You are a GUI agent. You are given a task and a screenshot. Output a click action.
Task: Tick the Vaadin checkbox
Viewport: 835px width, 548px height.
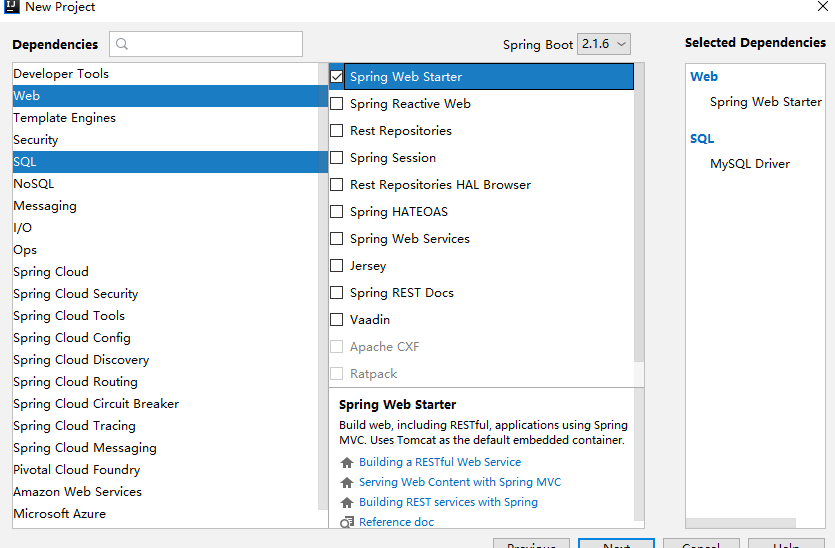(337, 320)
